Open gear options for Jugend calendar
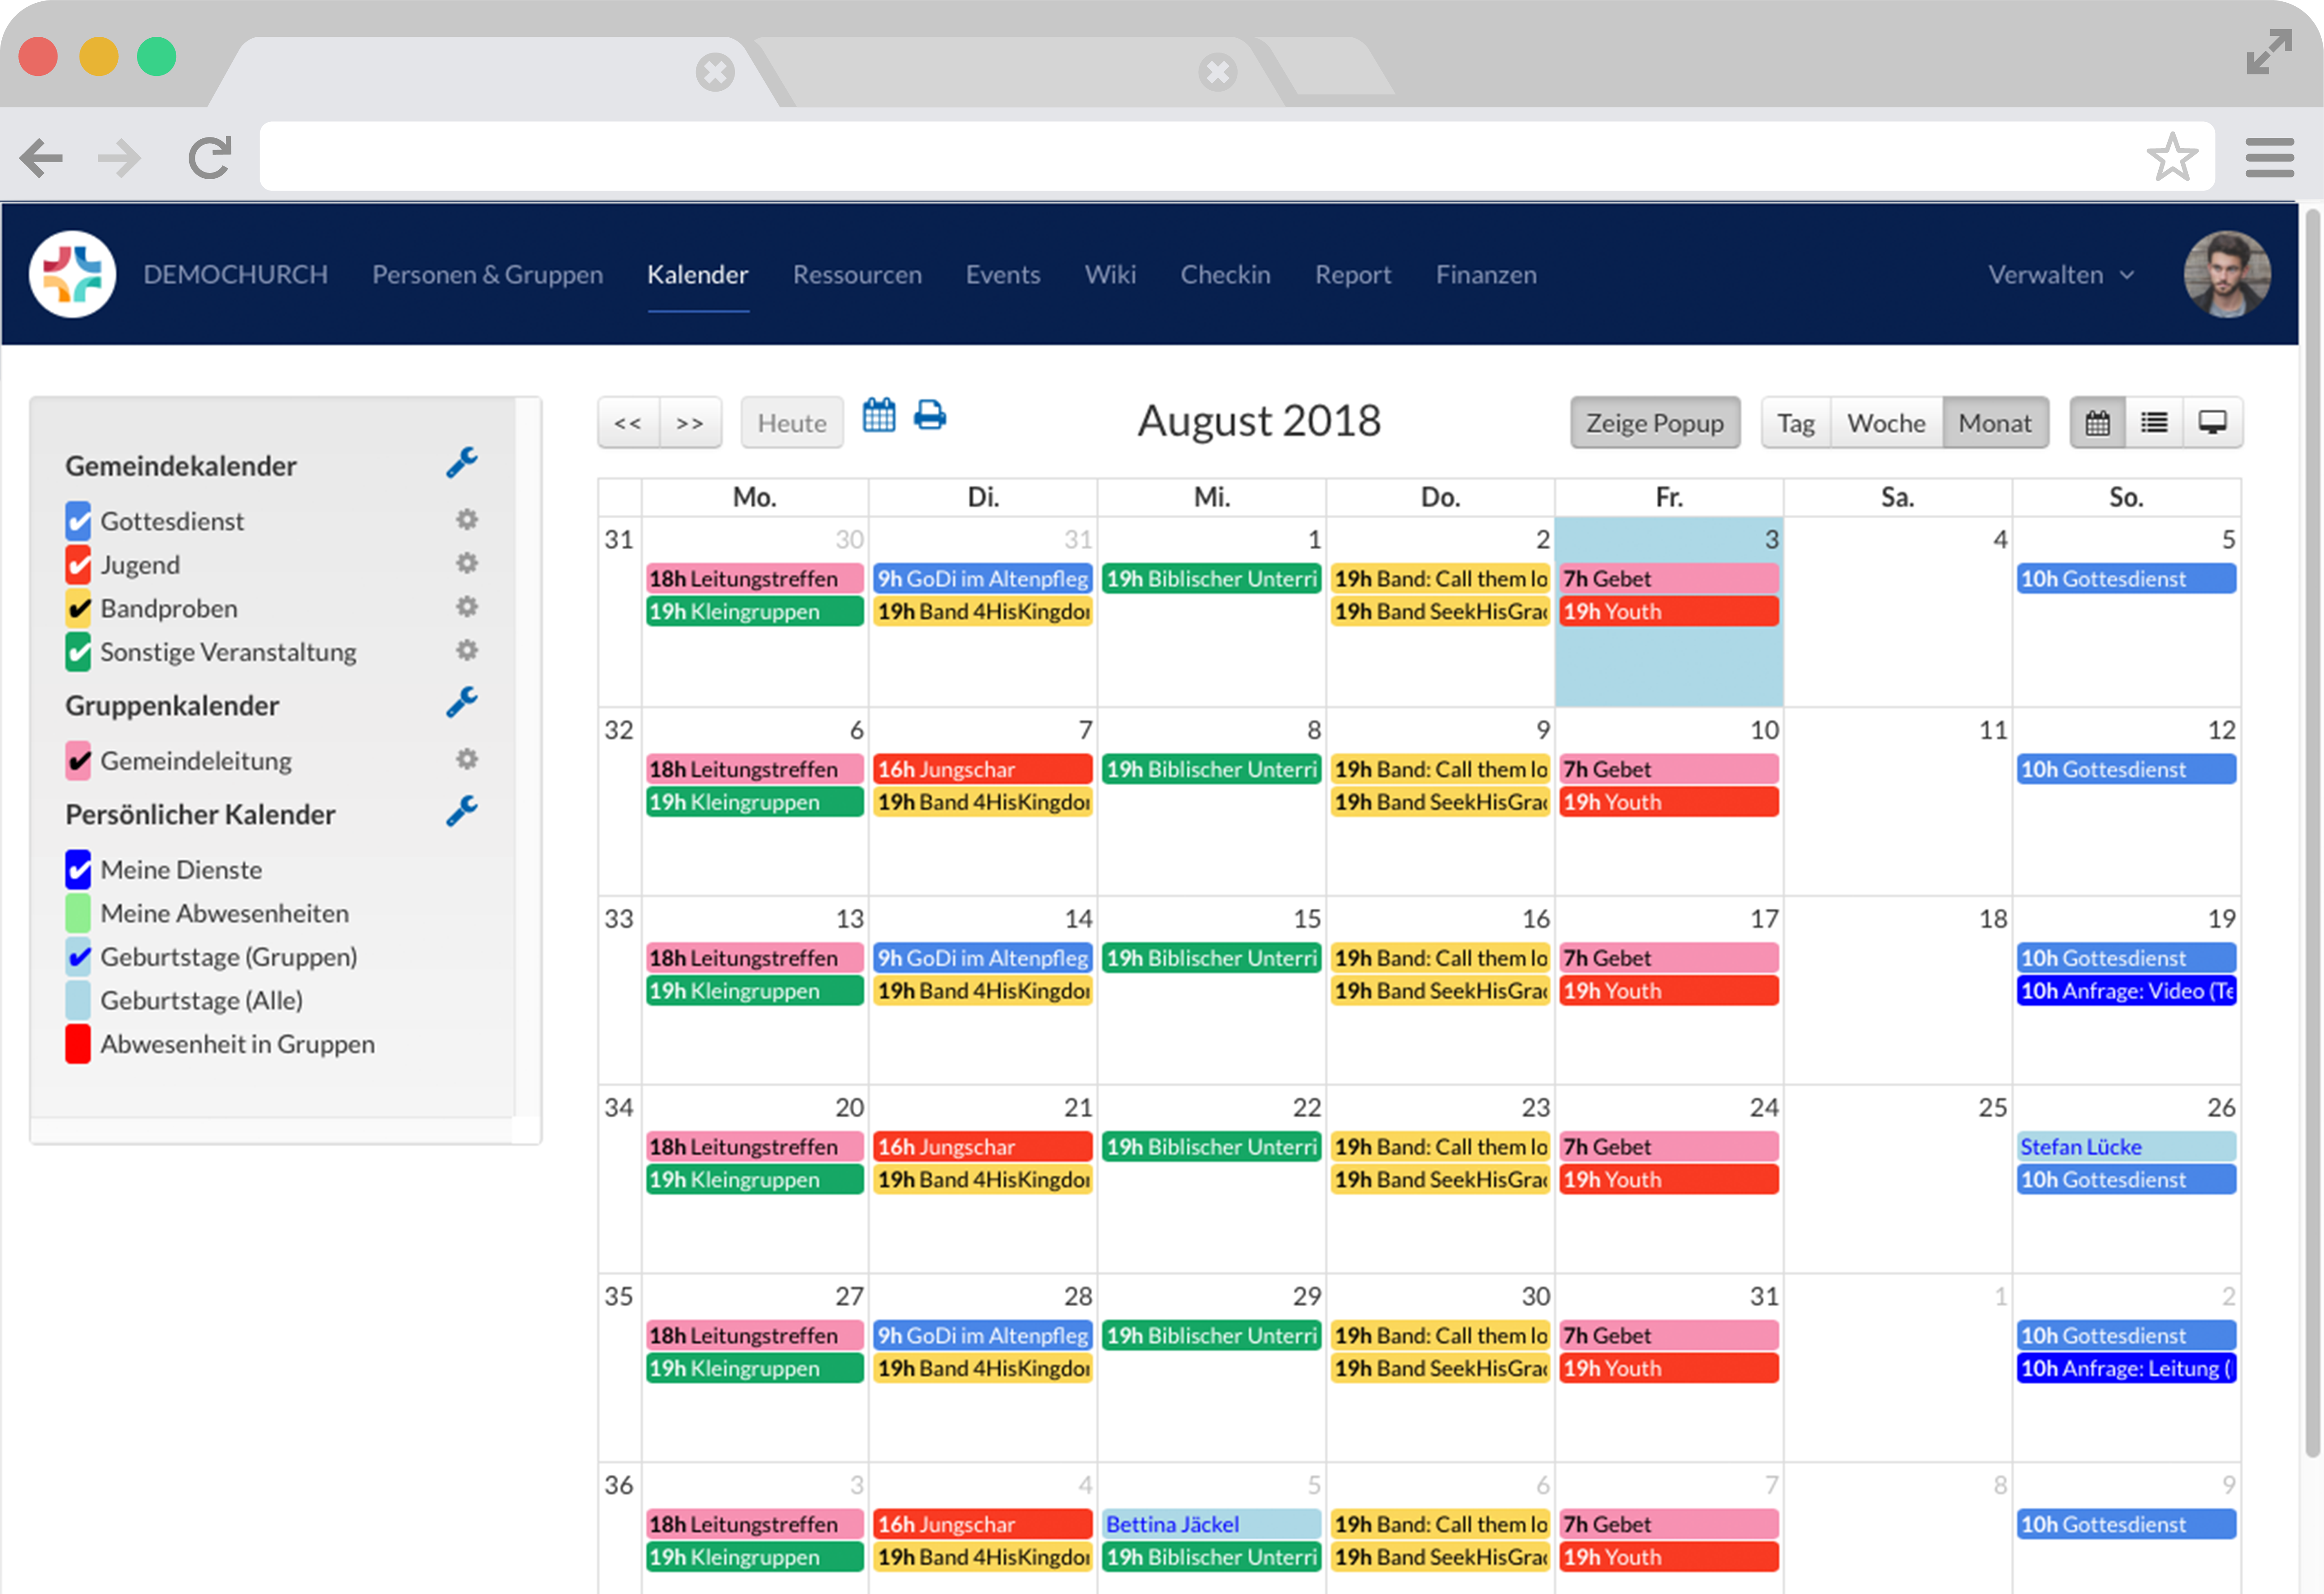The image size is (2324, 1594). (466, 564)
